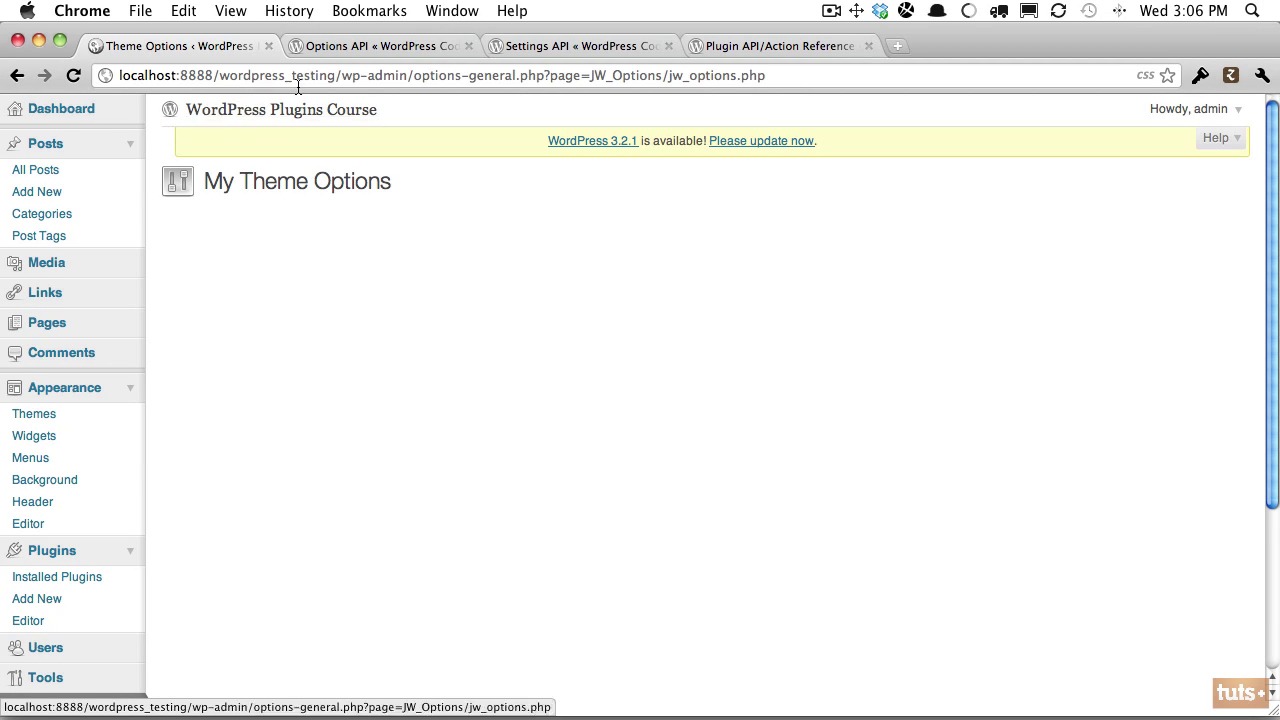This screenshot has width=1280, height=720.
Task: Click the Dashboard house icon
Action: (x=14, y=108)
